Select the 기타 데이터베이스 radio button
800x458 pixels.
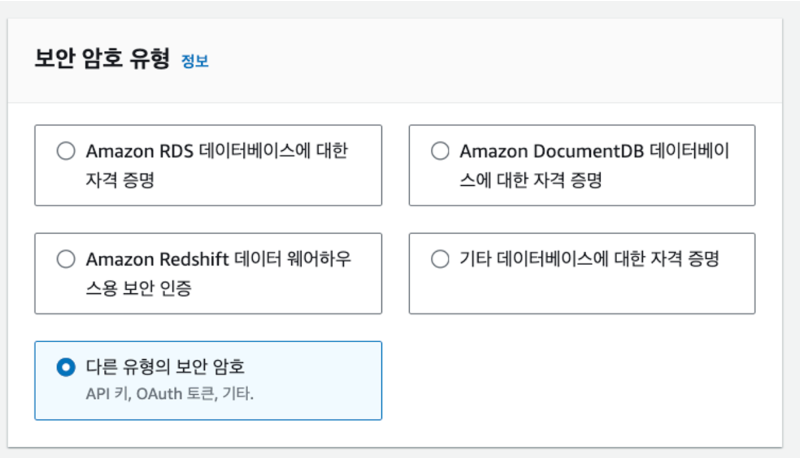440,259
